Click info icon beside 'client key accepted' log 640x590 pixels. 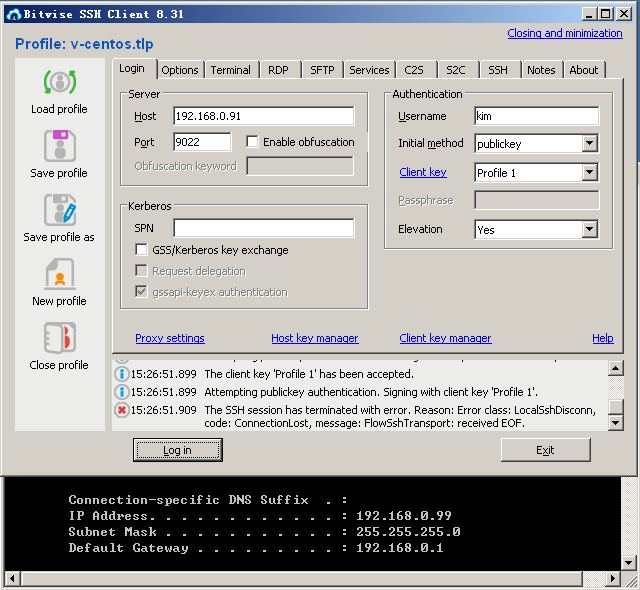click(x=121, y=374)
